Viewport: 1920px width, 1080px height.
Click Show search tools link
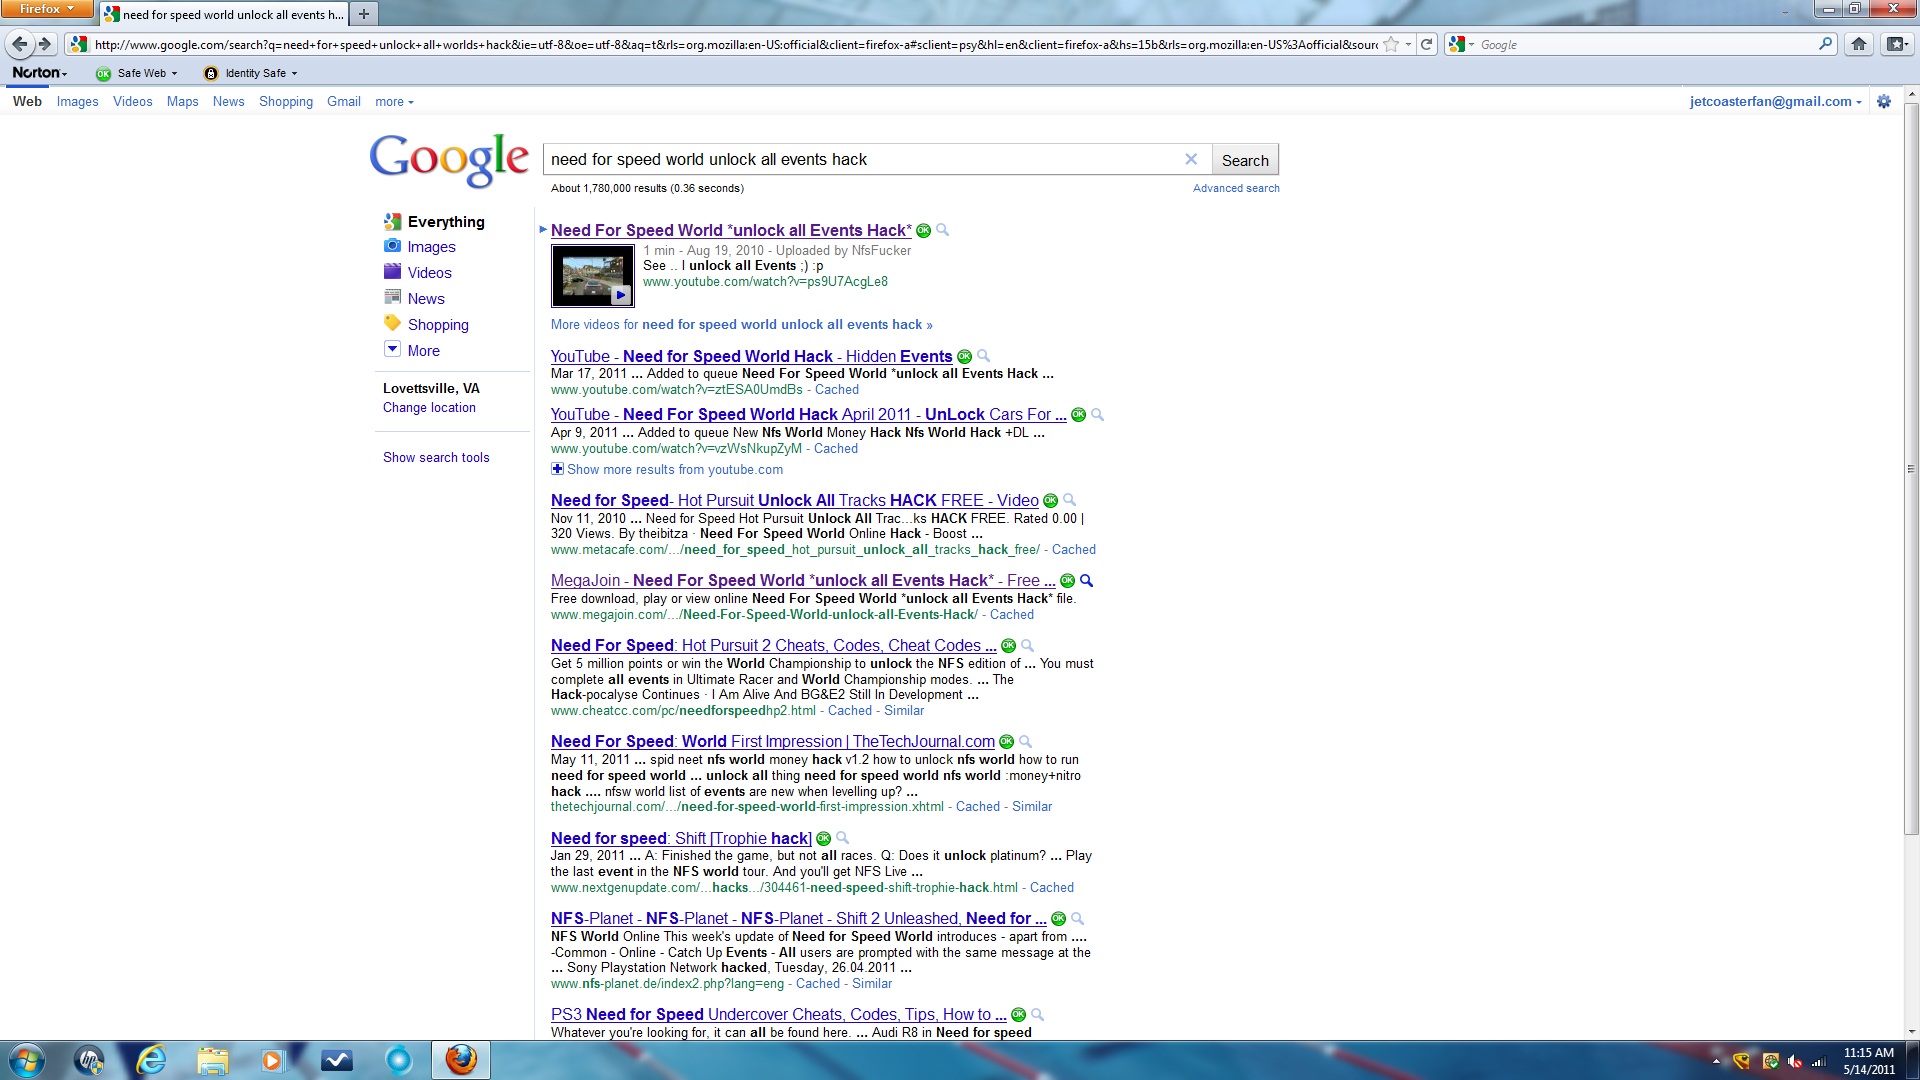[x=436, y=458]
